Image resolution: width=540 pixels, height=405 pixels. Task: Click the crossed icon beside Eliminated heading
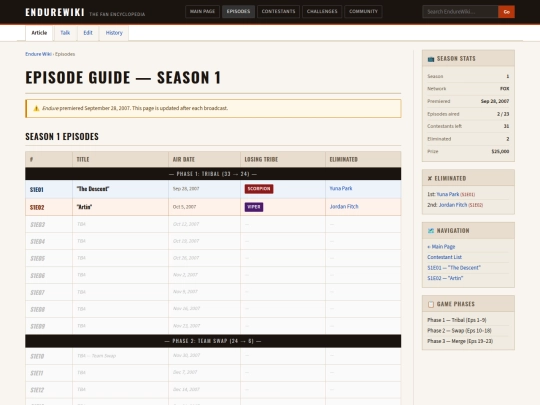tap(429, 178)
